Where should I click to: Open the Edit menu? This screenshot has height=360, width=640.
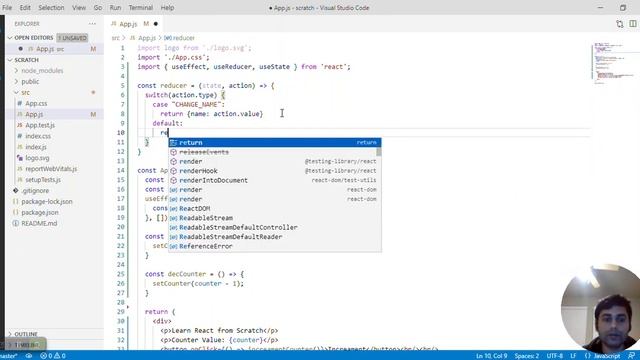coord(25,7)
